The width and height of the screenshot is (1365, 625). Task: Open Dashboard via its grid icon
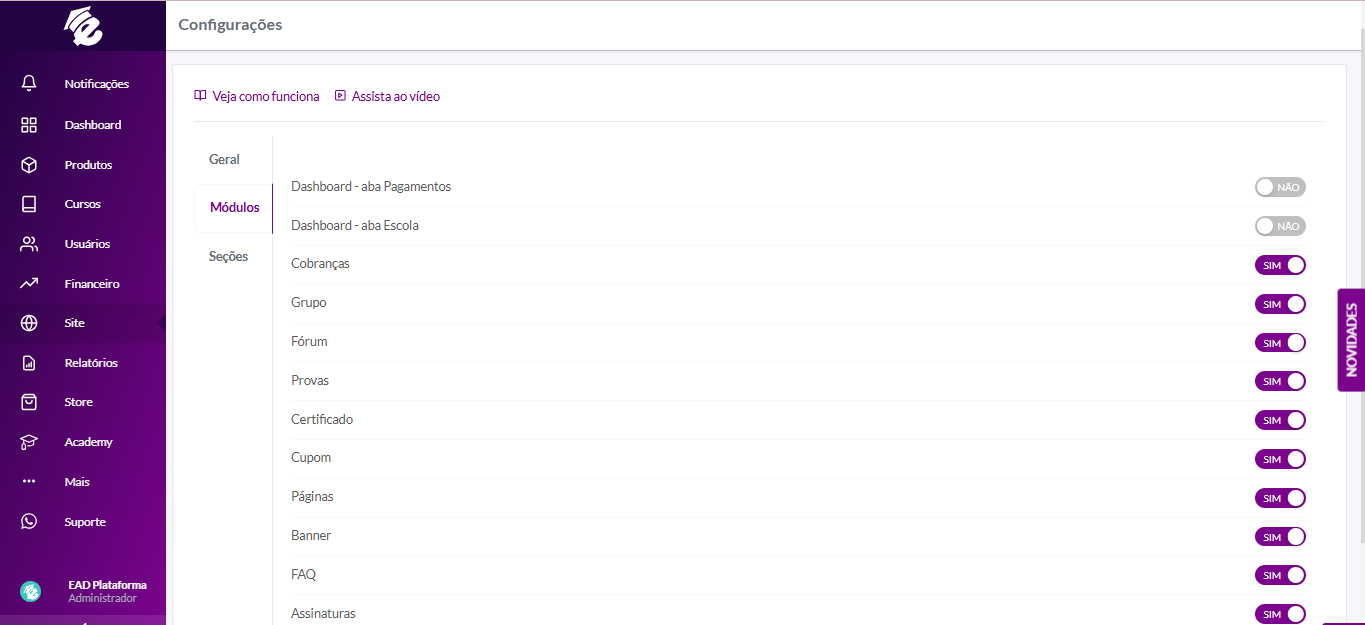[29, 125]
